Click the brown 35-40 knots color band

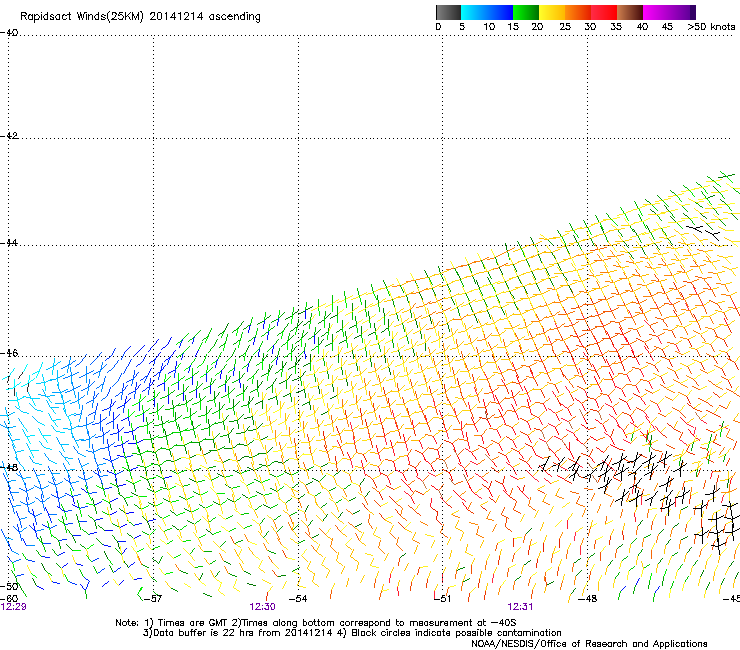630,12
